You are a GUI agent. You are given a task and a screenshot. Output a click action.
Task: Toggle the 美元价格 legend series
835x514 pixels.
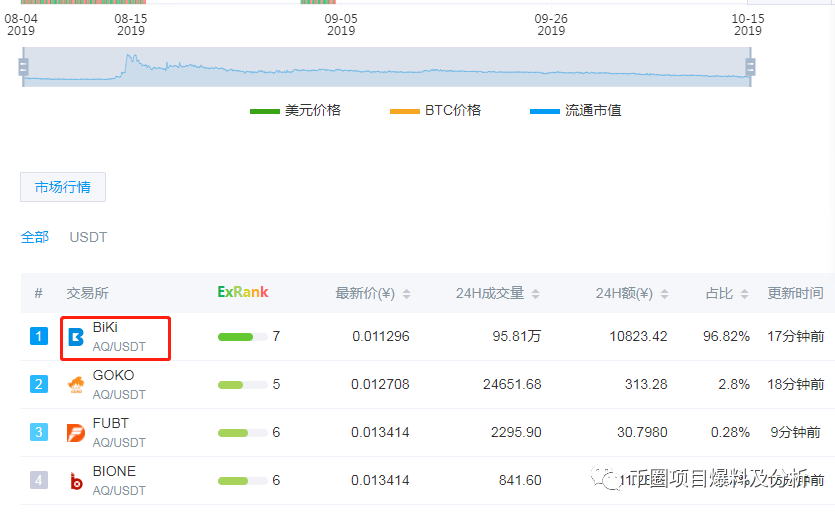(295, 110)
